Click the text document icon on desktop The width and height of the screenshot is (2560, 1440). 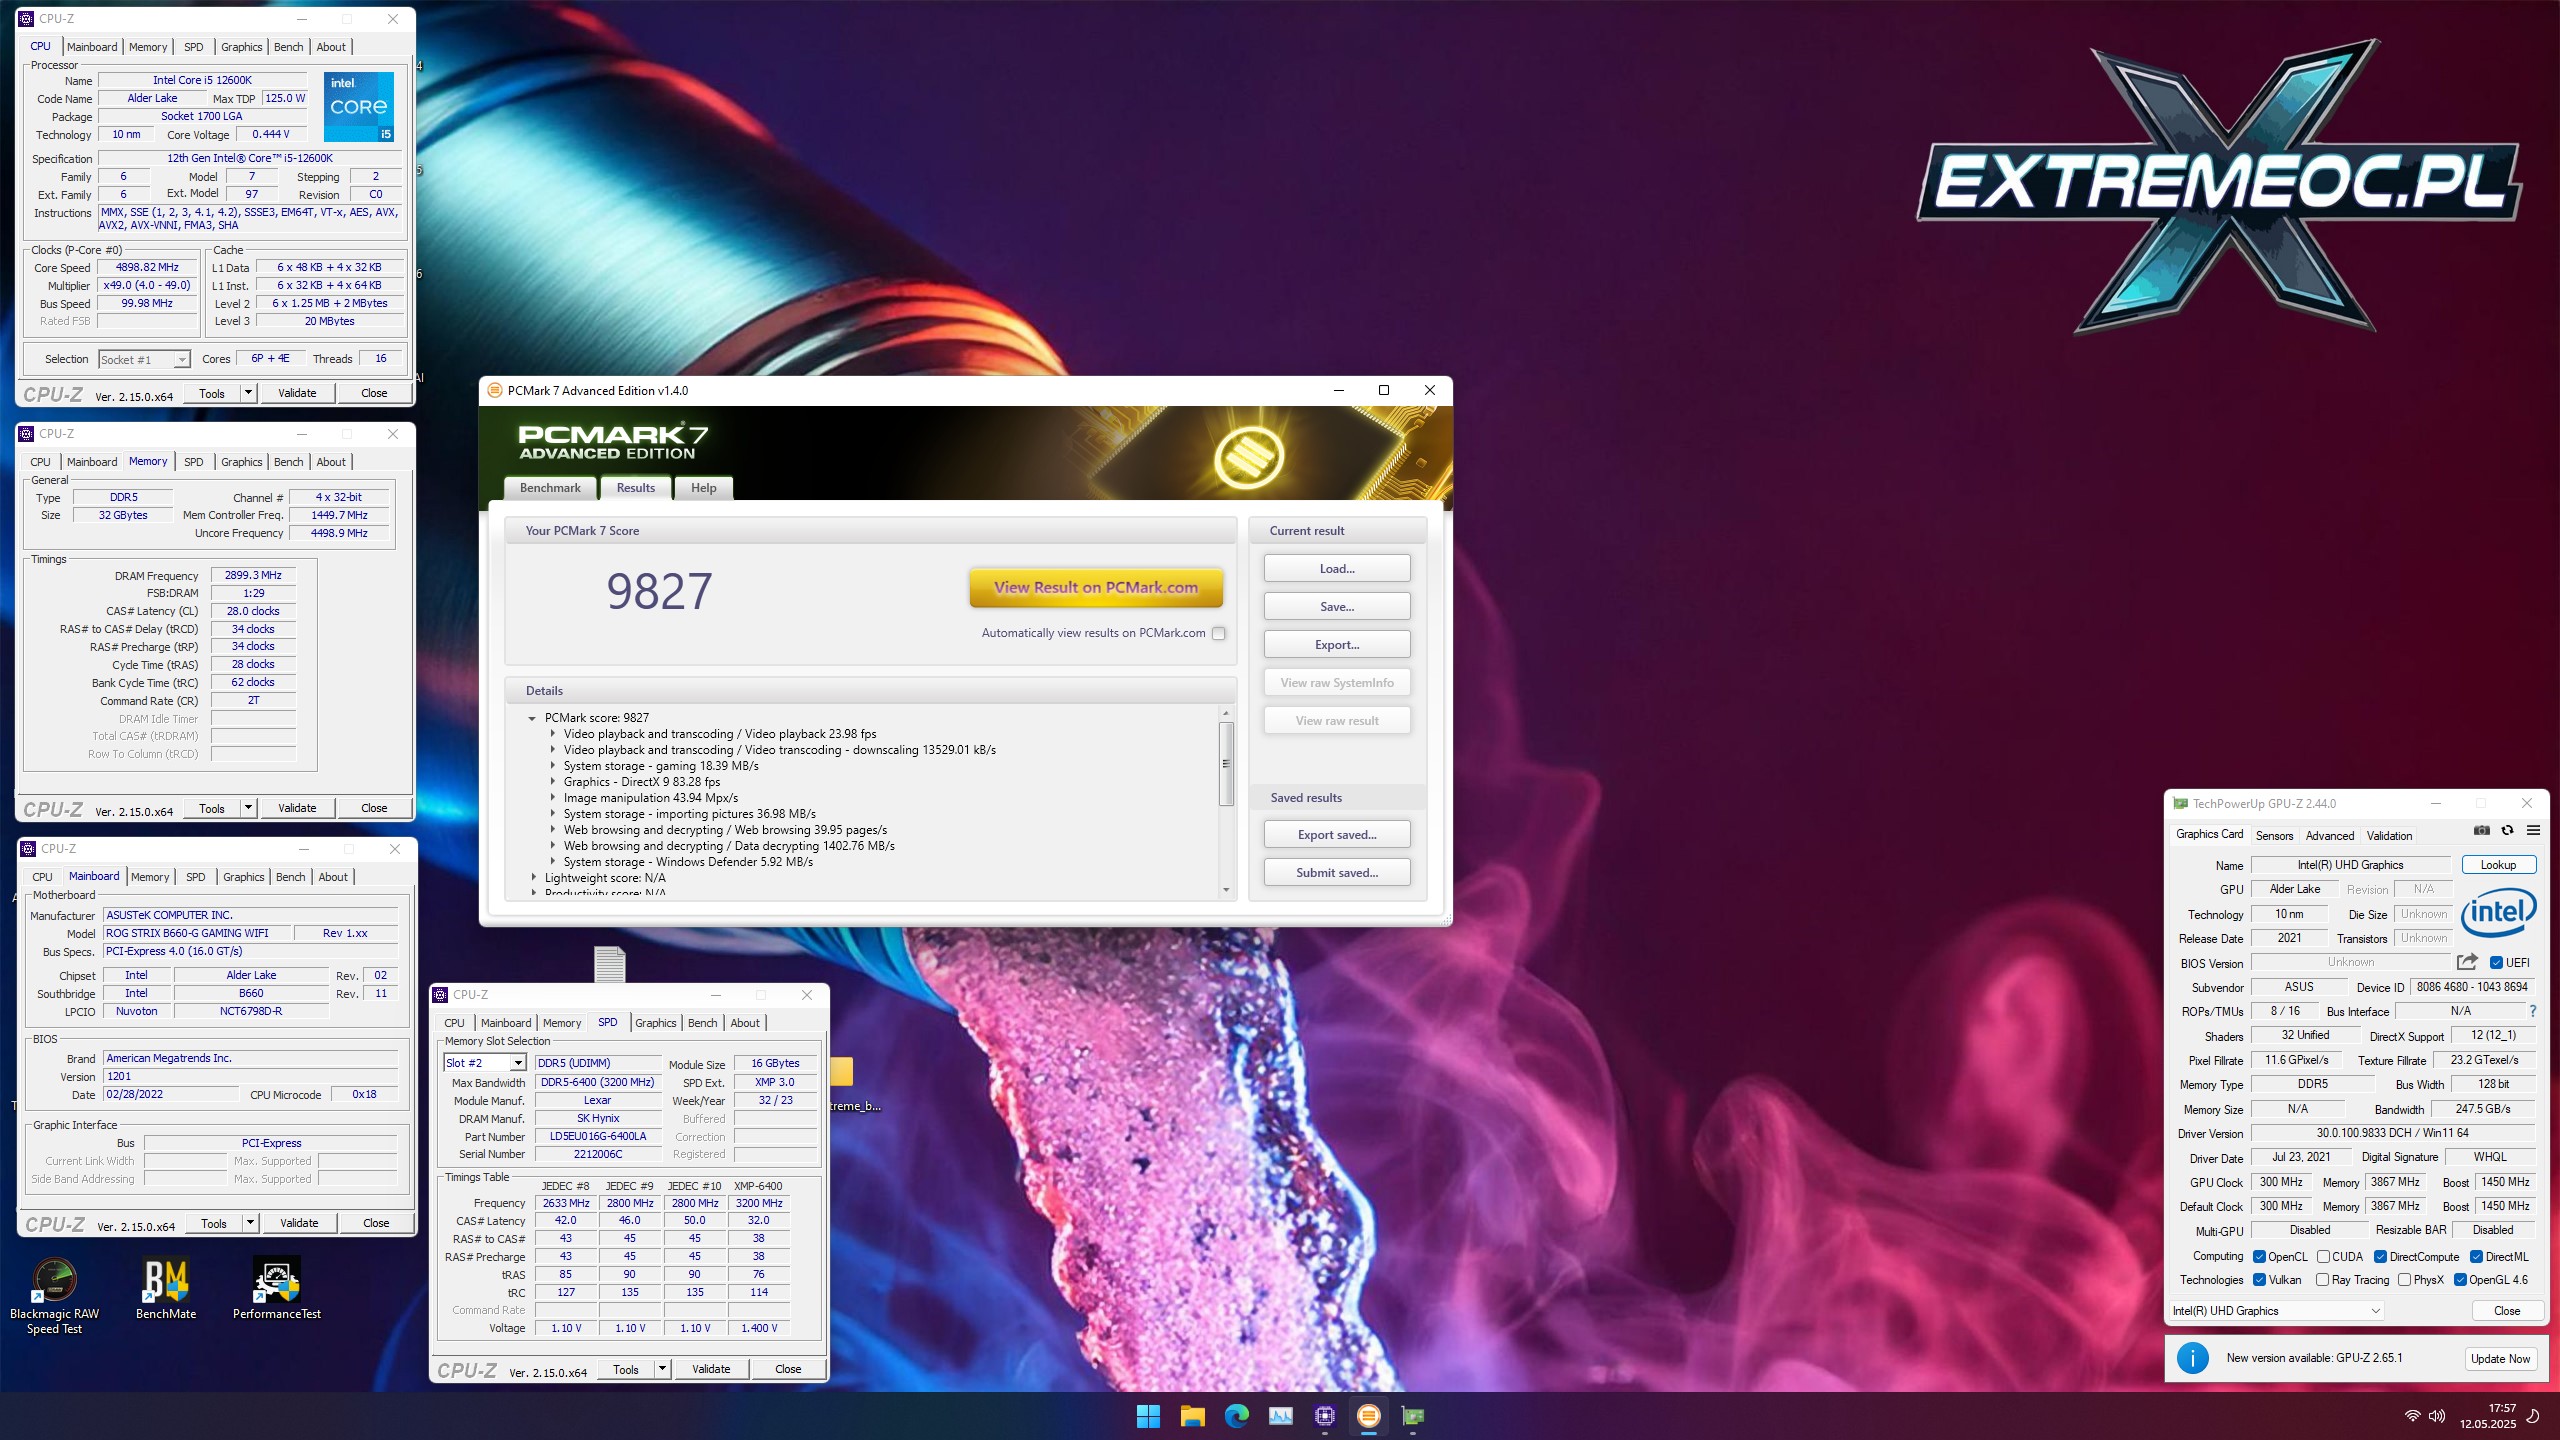coord(610,964)
